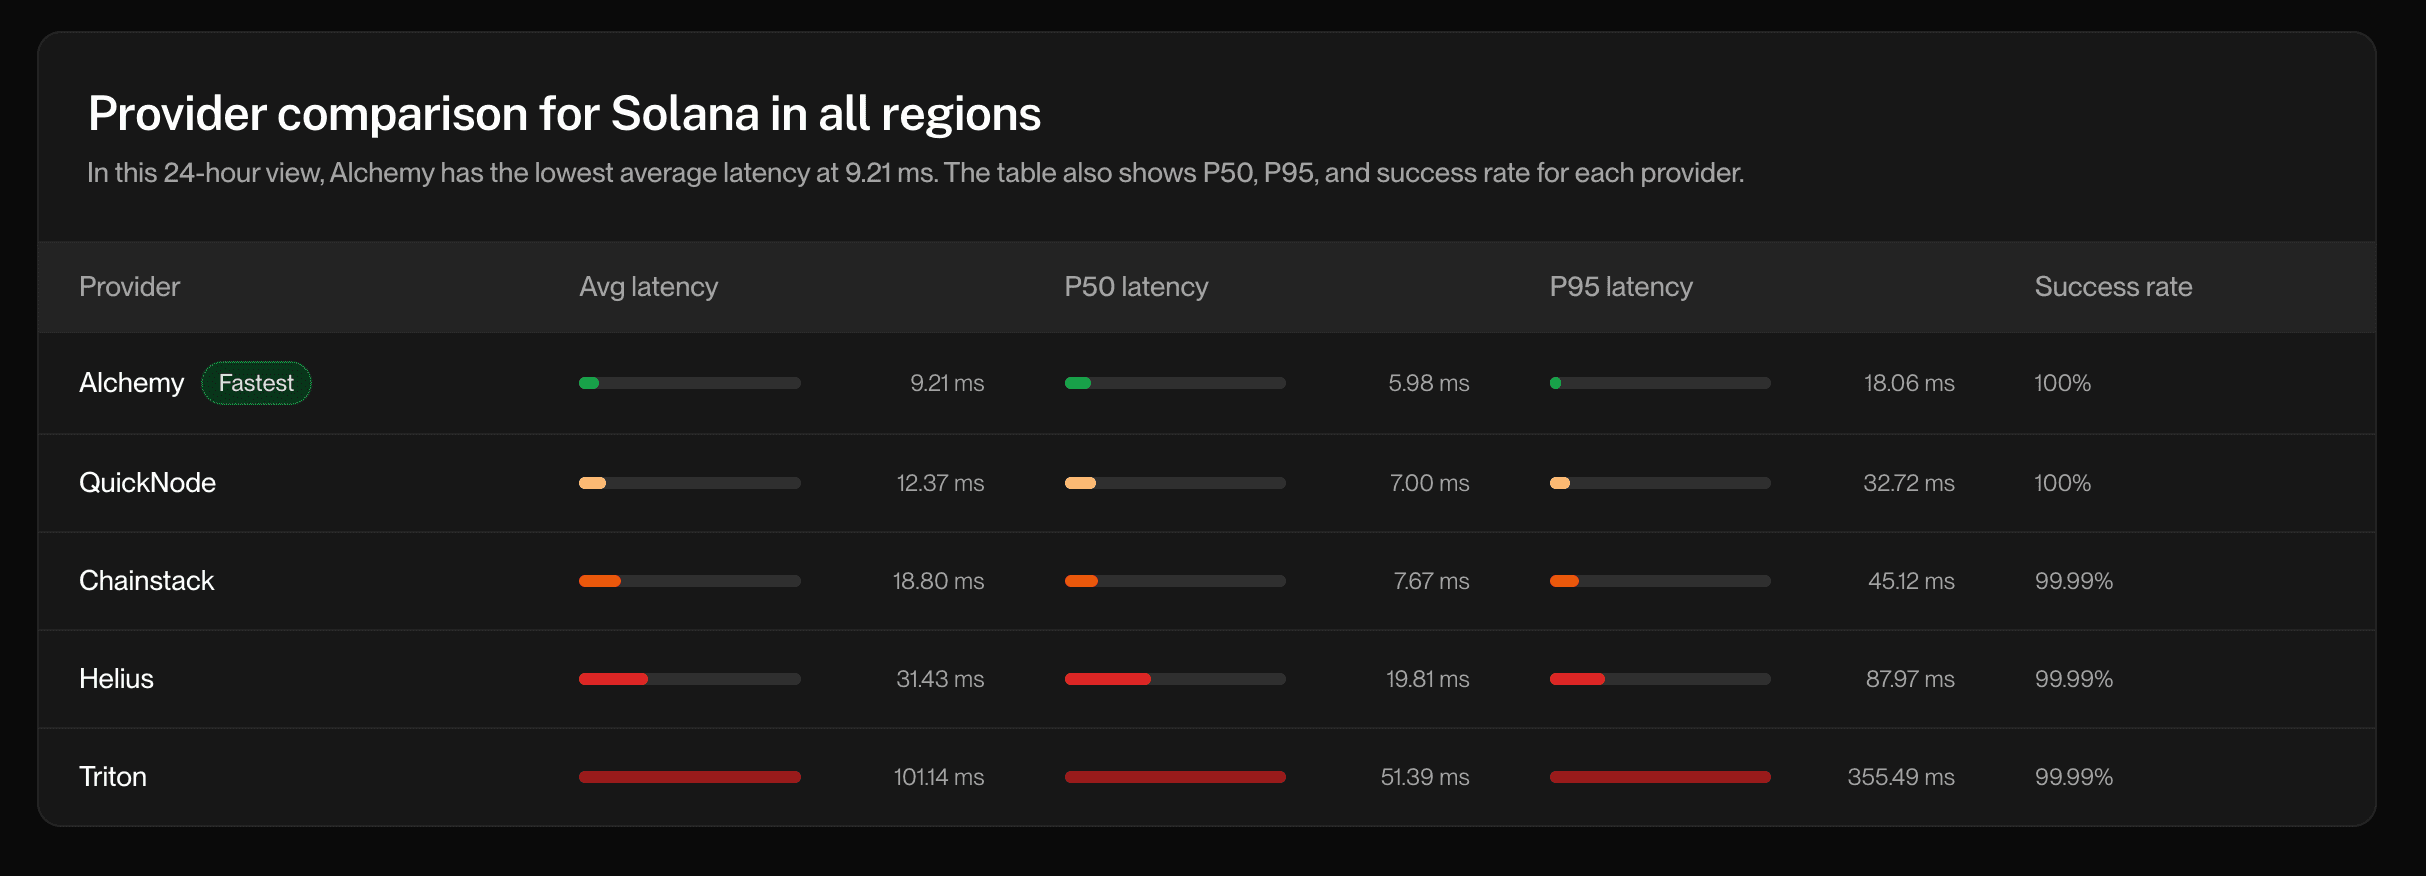Click the 7.67 ms value
The image size is (2426, 876).
coord(1432,581)
